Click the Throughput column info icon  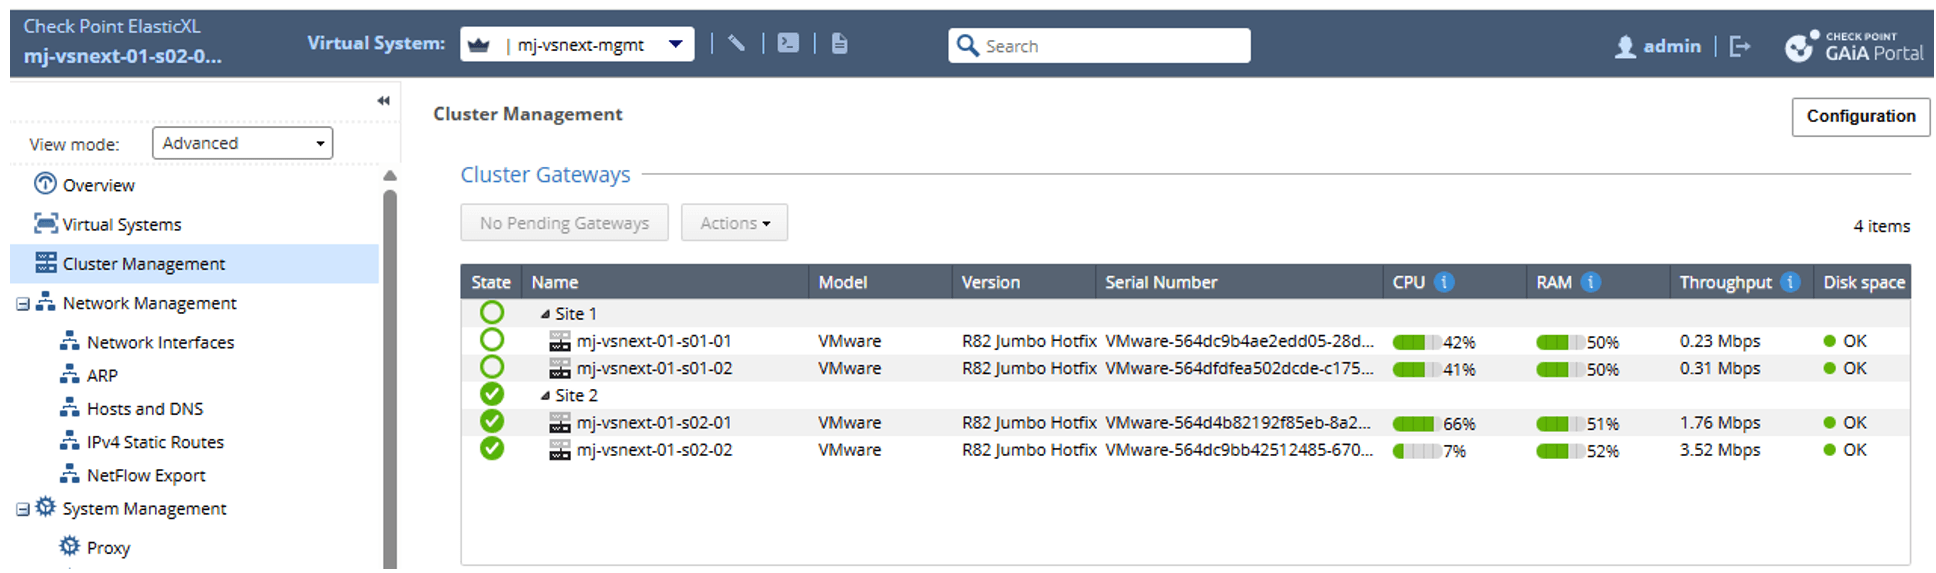click(1791, 282)
